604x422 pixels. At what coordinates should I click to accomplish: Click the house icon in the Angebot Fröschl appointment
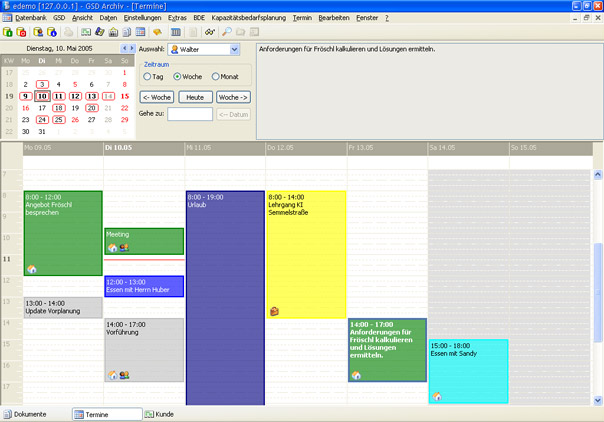click(x=32, y=269)
